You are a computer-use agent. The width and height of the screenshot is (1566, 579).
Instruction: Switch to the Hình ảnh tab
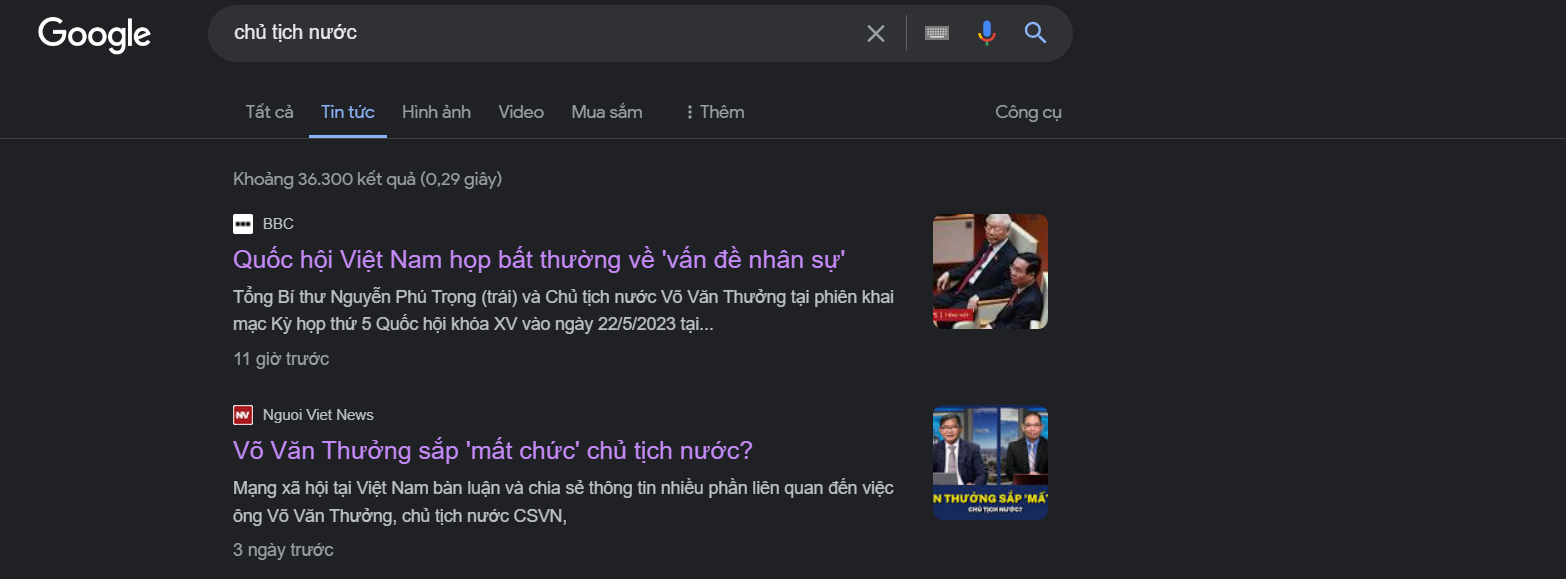(436, 112)
